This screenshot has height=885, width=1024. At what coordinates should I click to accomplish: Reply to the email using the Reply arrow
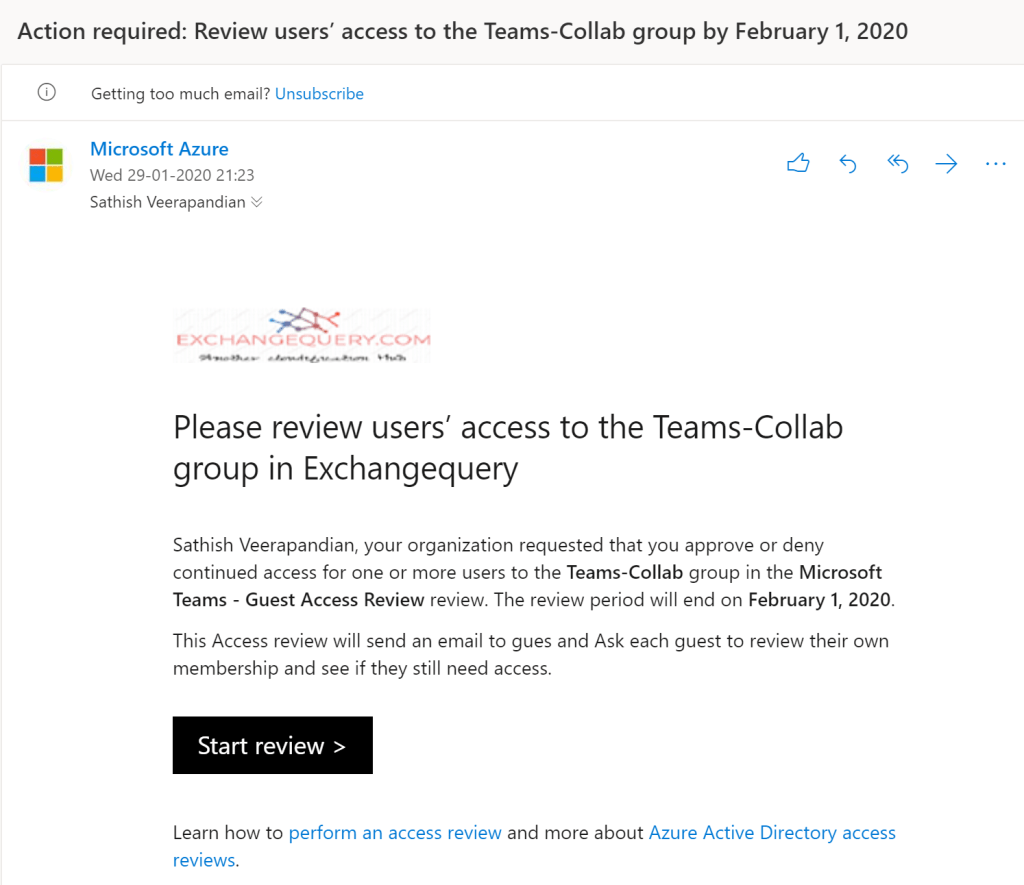click(x=848, y=164)
